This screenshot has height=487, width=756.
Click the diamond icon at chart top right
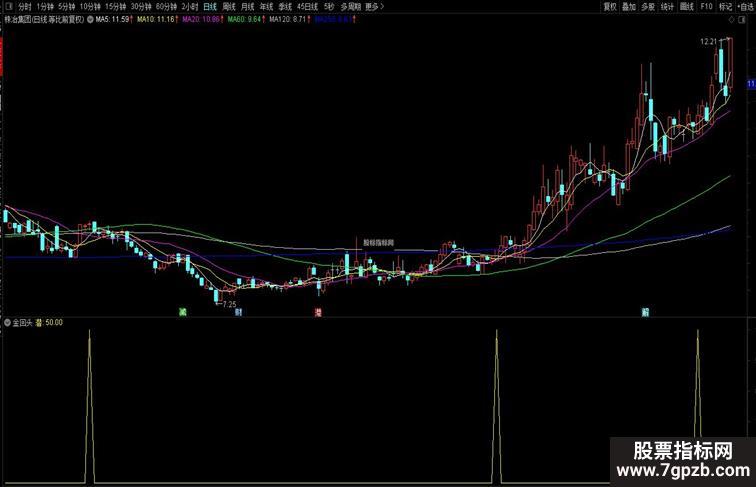click(731, 20)
